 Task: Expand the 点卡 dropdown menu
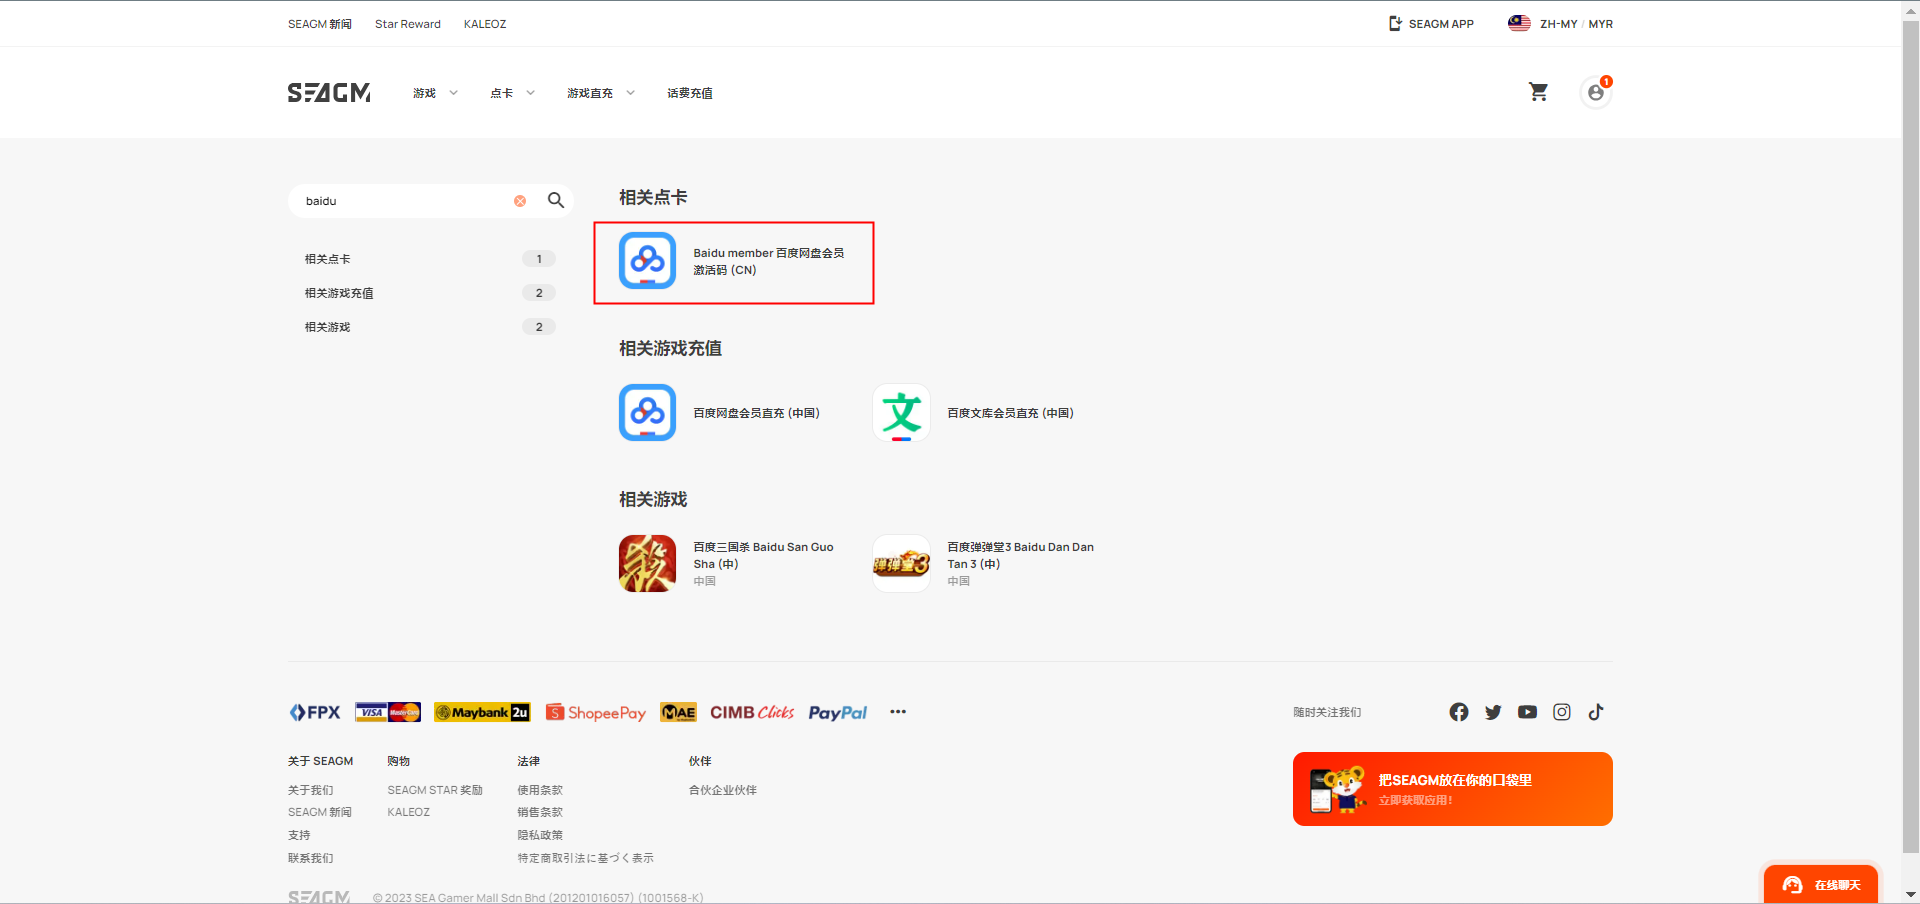512,93
